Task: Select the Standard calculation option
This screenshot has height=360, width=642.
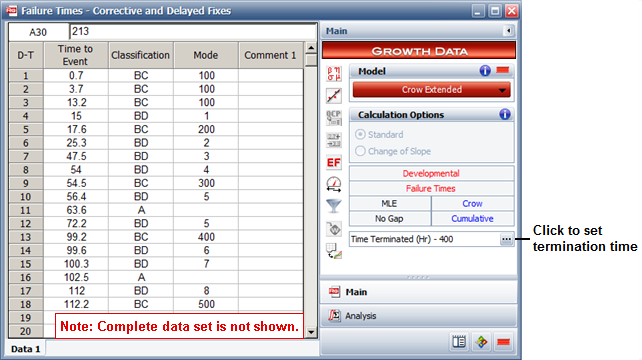Action: coord(360,134)
